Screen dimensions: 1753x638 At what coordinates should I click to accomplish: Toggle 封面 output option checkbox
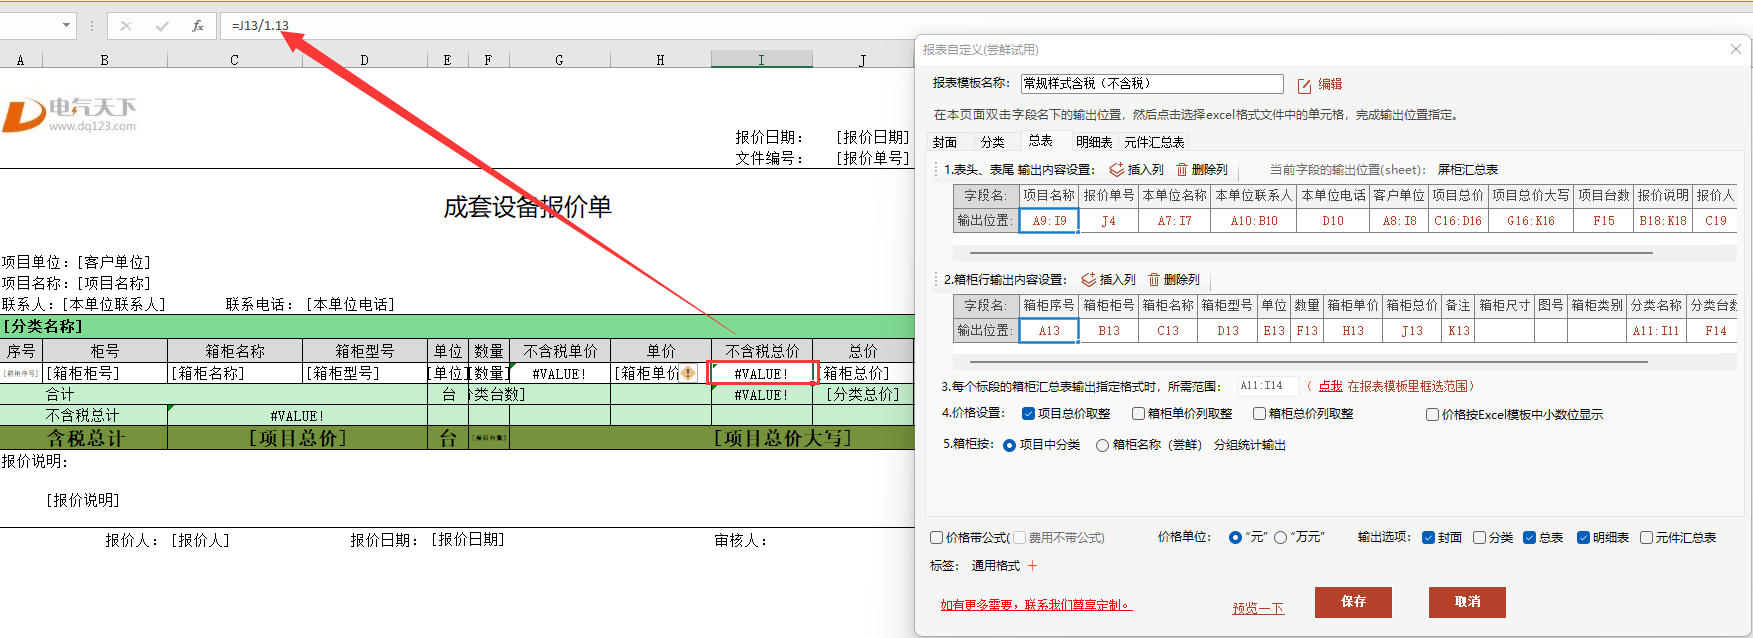coord(1428,538)
